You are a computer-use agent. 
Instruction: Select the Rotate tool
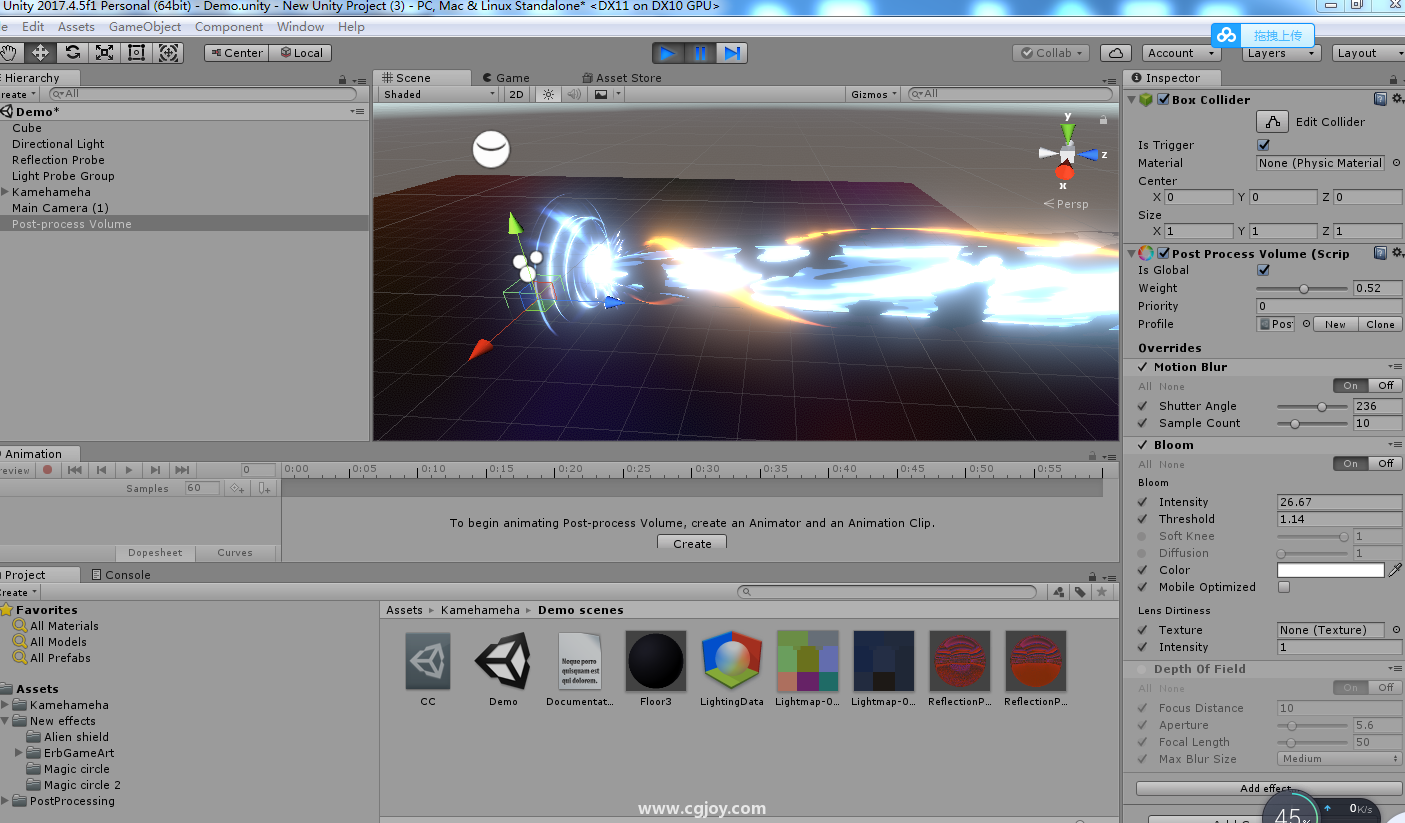coord(72,53)
